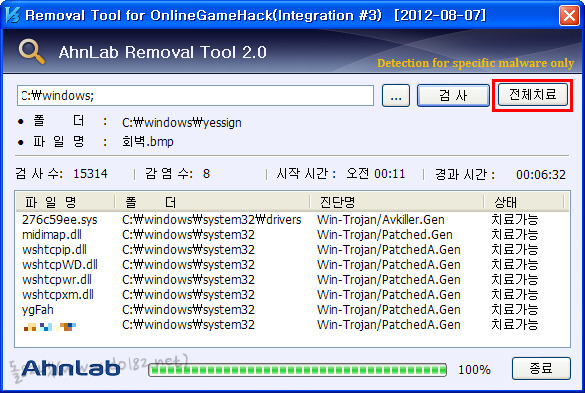Click start time 오전 00:11

pos(375,174)
